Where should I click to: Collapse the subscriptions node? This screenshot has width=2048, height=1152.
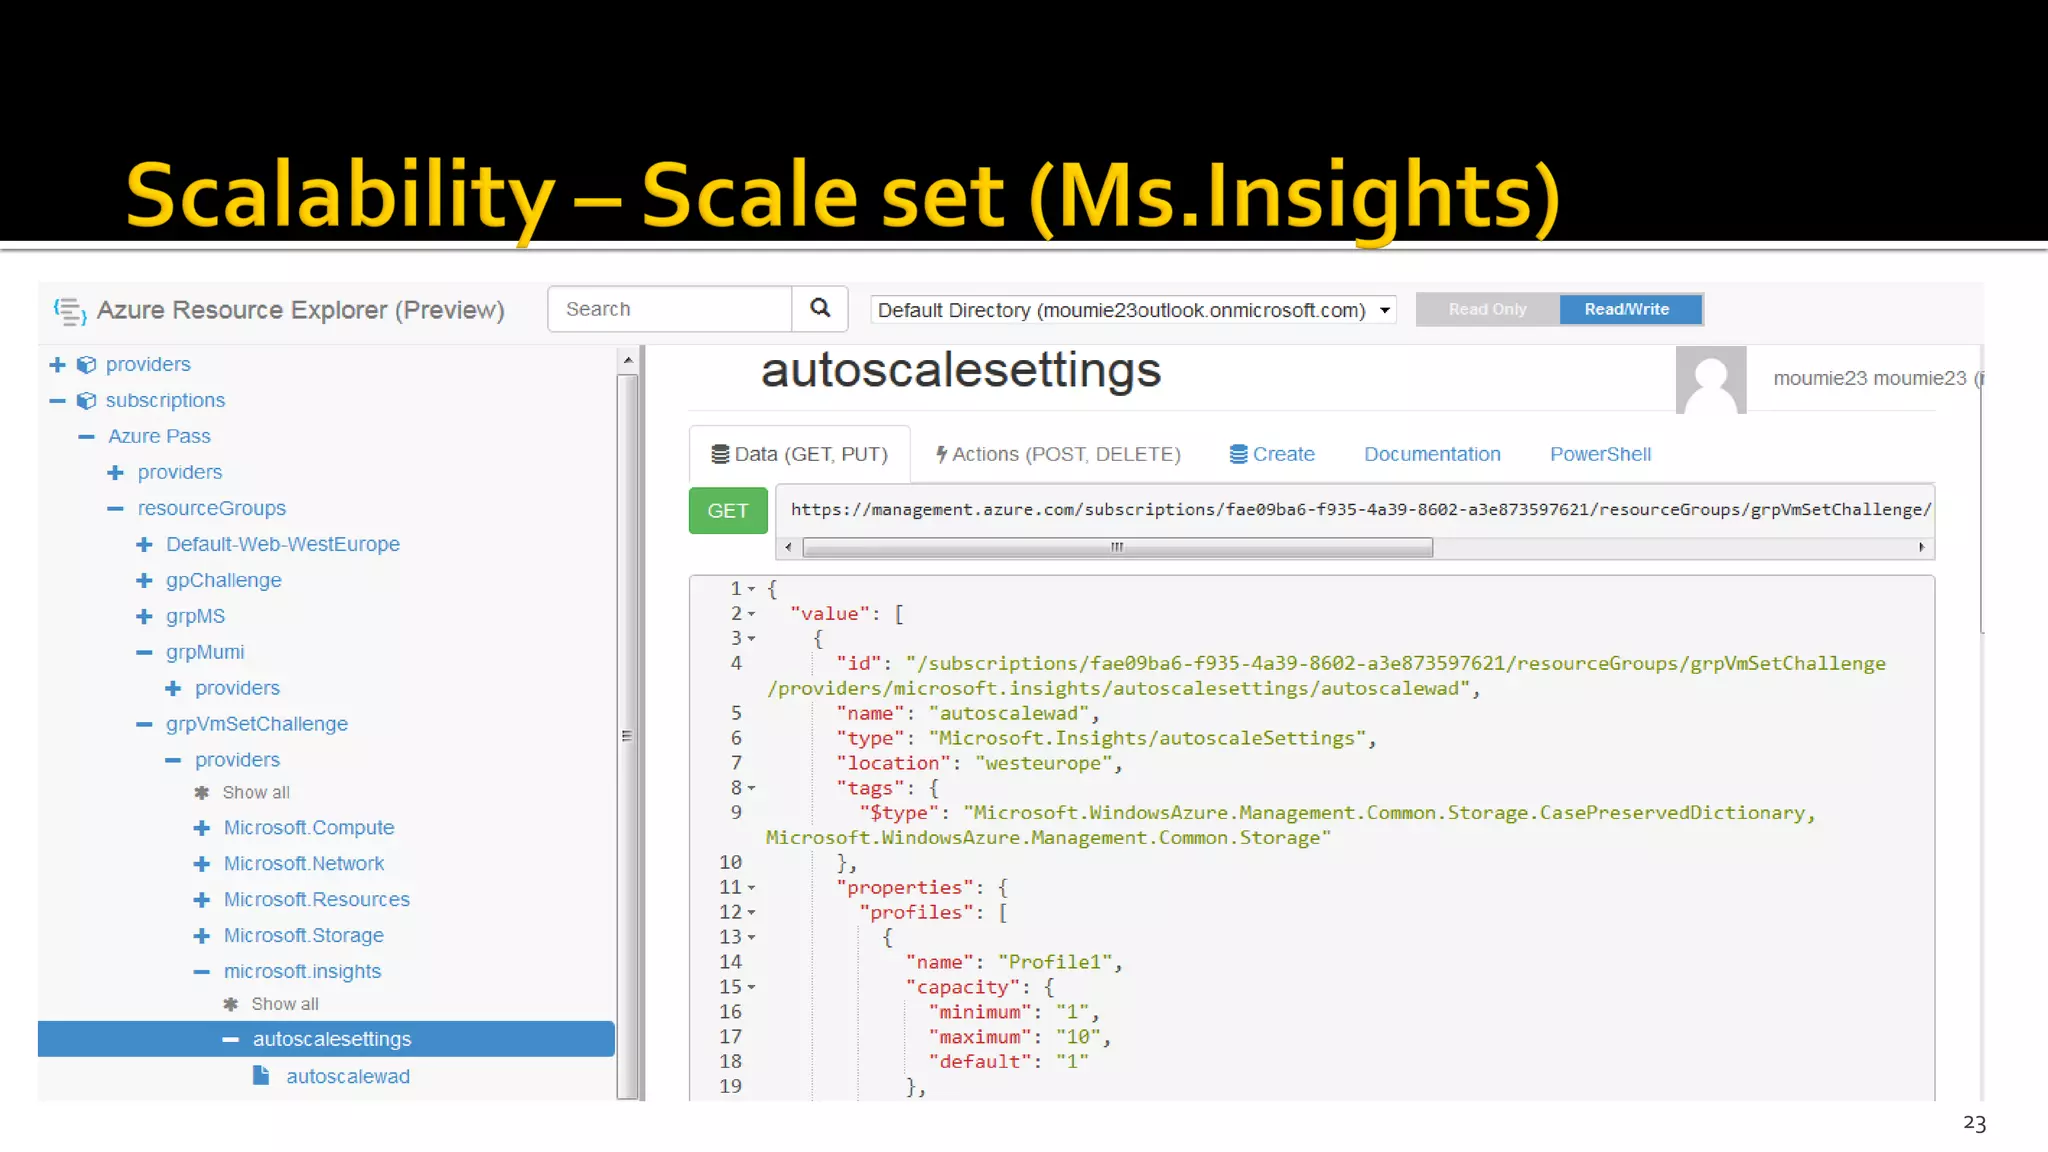point(58,401)
